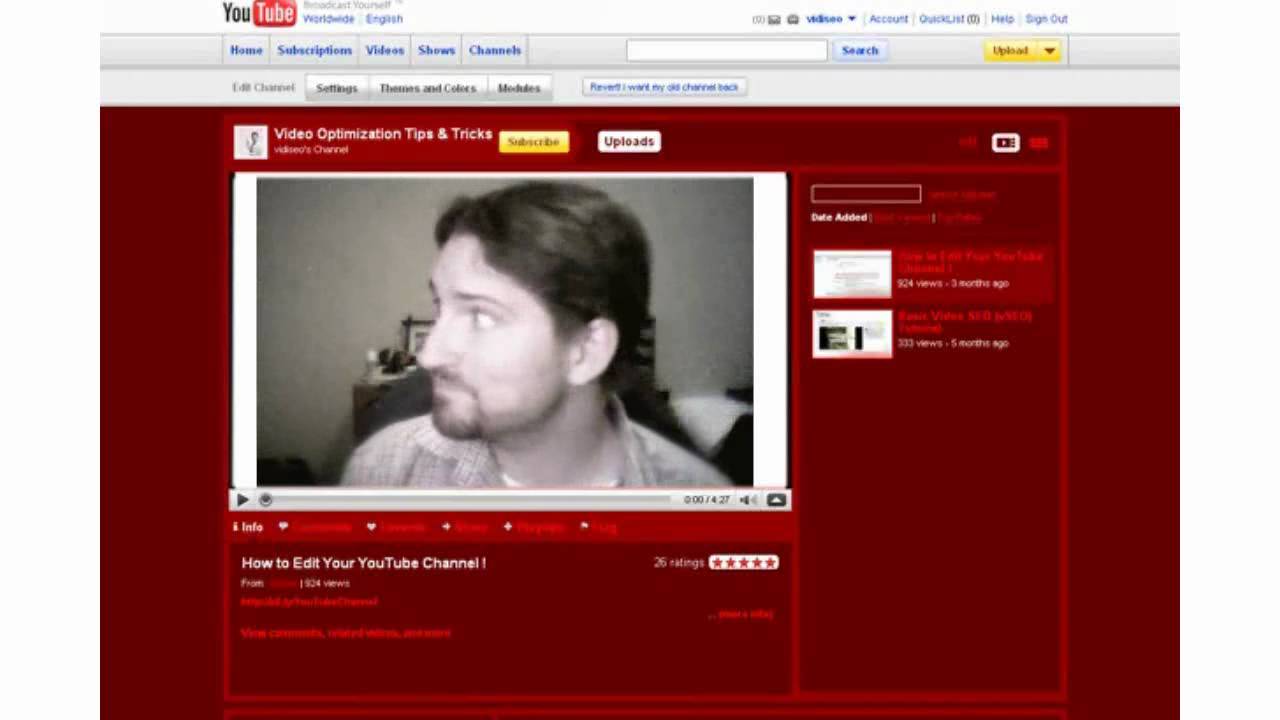The image size is (1280, 720).
Task: Open the Account link
Action: point(888,19)
